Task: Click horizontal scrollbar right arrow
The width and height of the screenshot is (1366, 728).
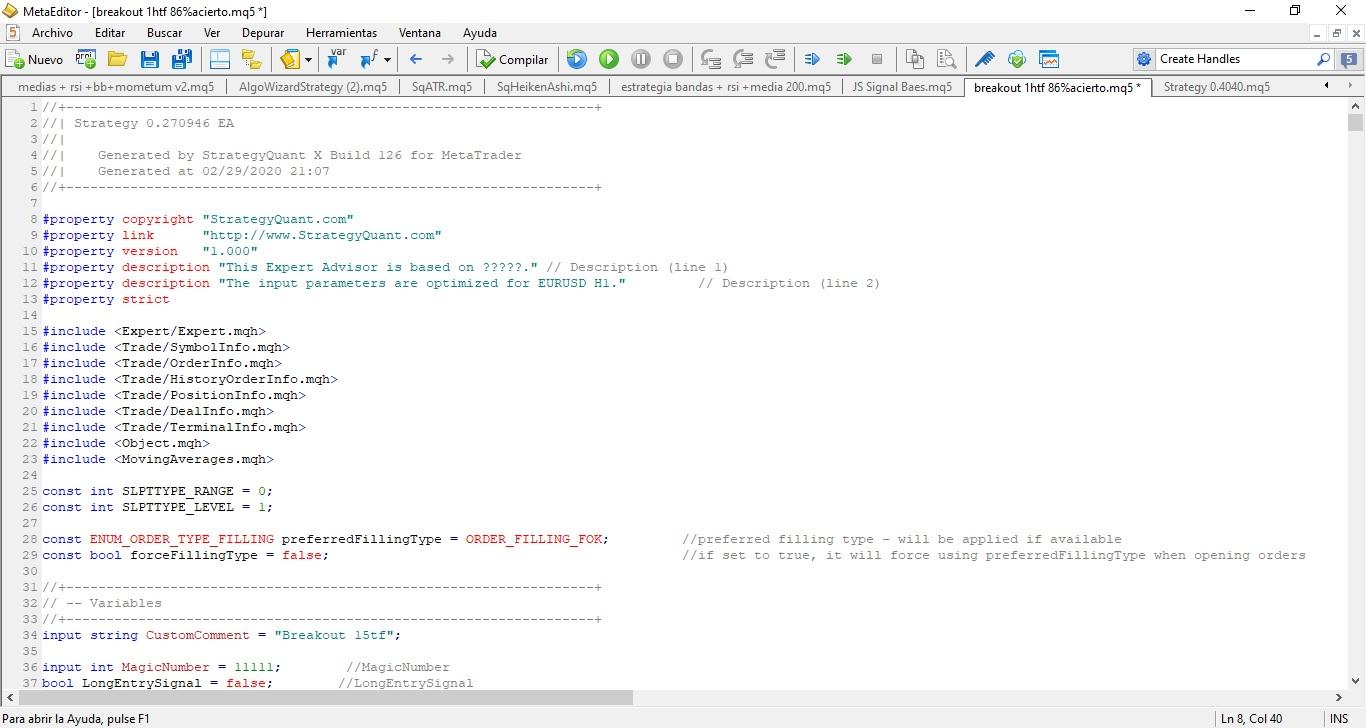Action: coord(1339,697)
